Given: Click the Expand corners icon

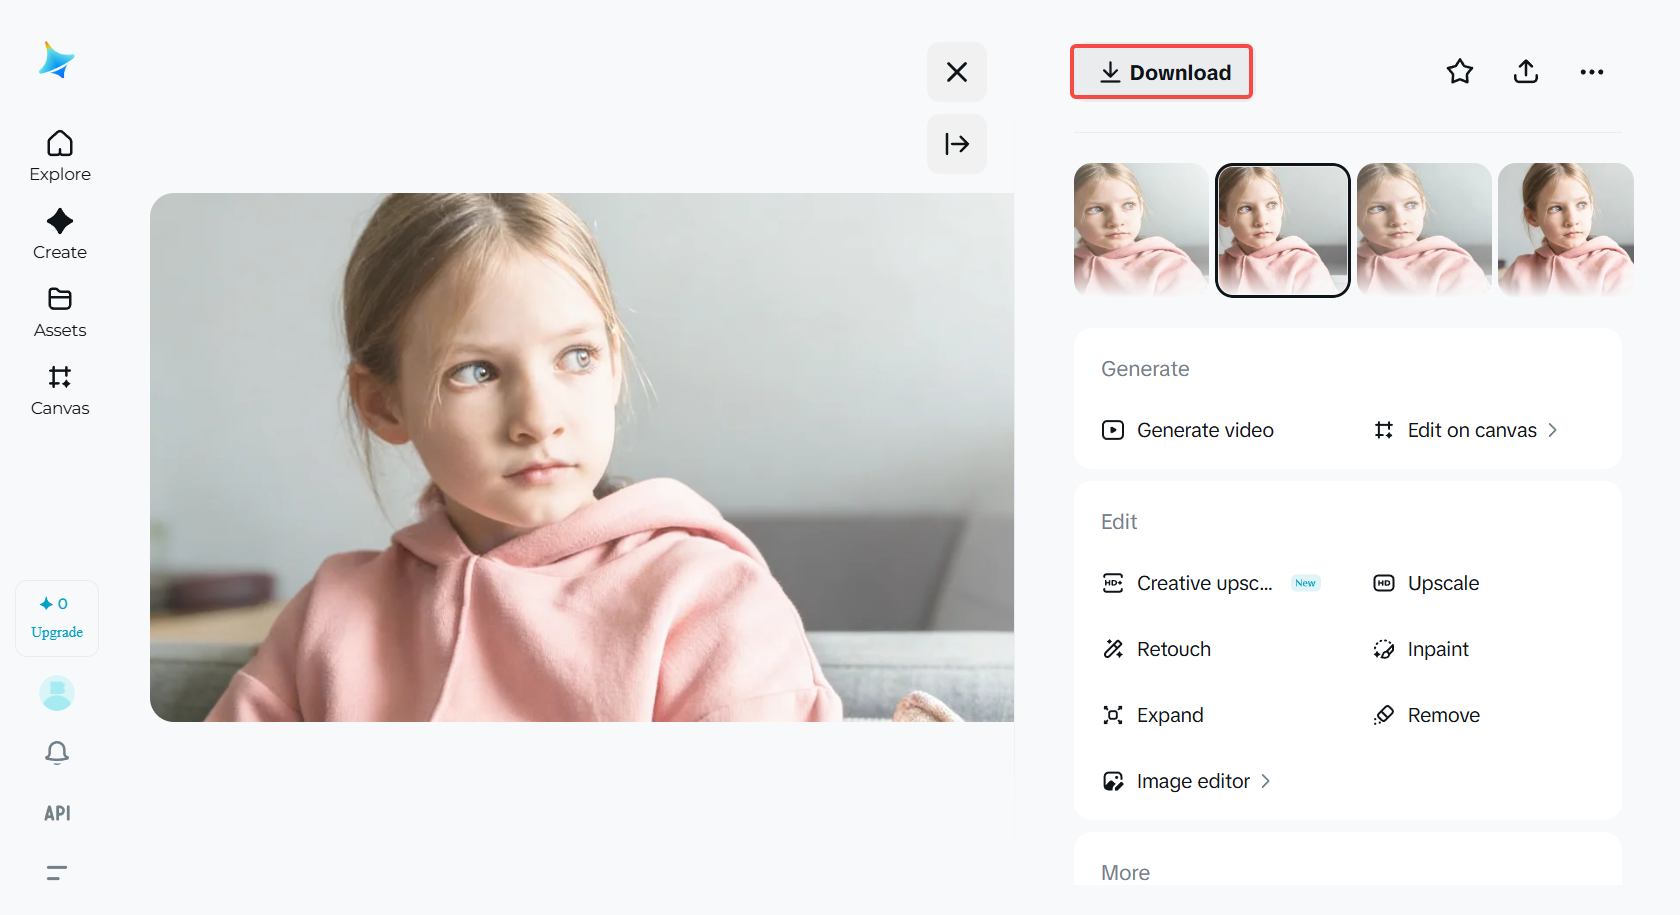Looking at the screenshot, I should point(1113,715).
